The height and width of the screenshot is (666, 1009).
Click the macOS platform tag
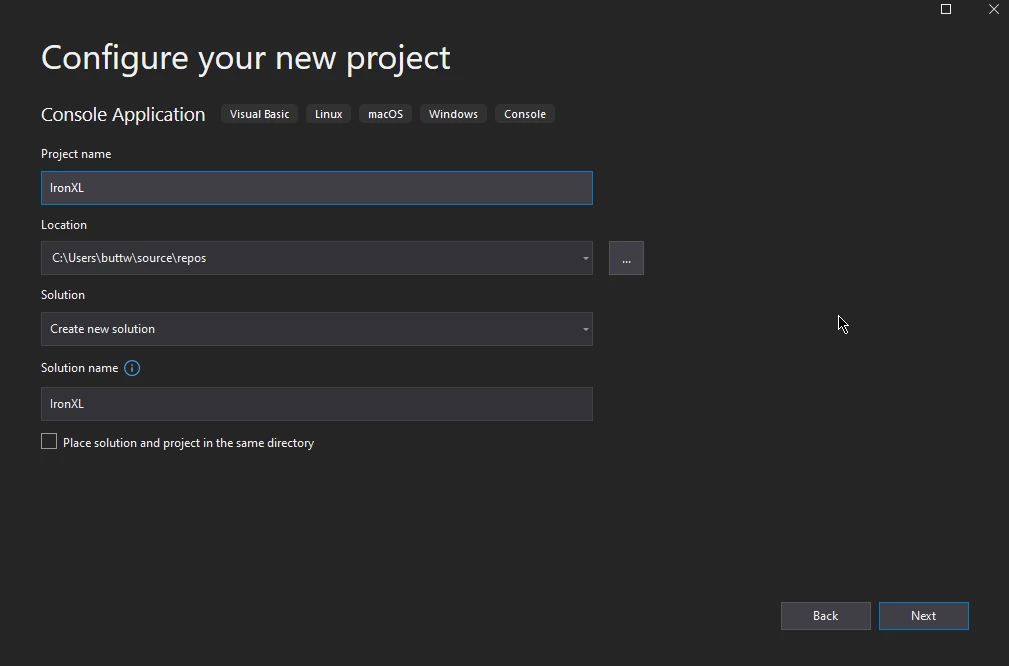click(x=385, y=114)
